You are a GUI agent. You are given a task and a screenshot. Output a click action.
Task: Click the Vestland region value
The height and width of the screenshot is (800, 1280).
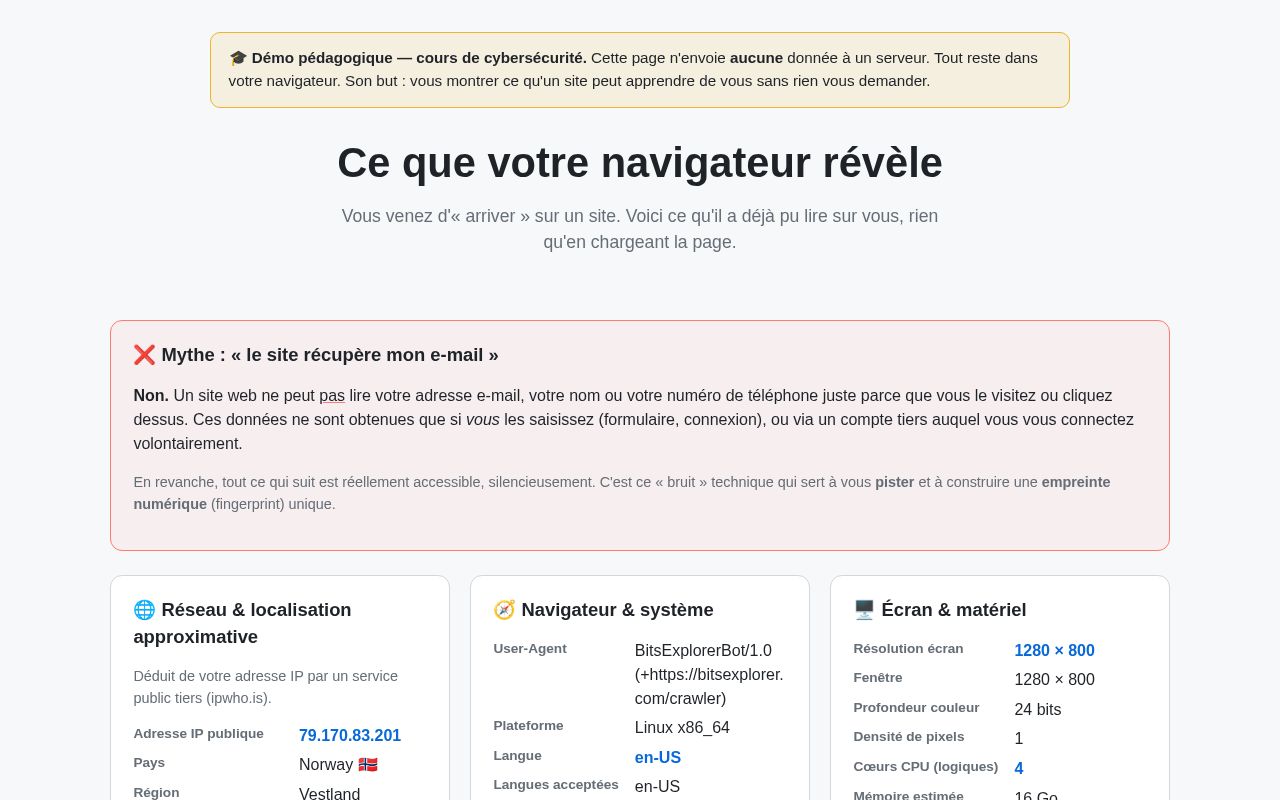[x=330, y=794]
